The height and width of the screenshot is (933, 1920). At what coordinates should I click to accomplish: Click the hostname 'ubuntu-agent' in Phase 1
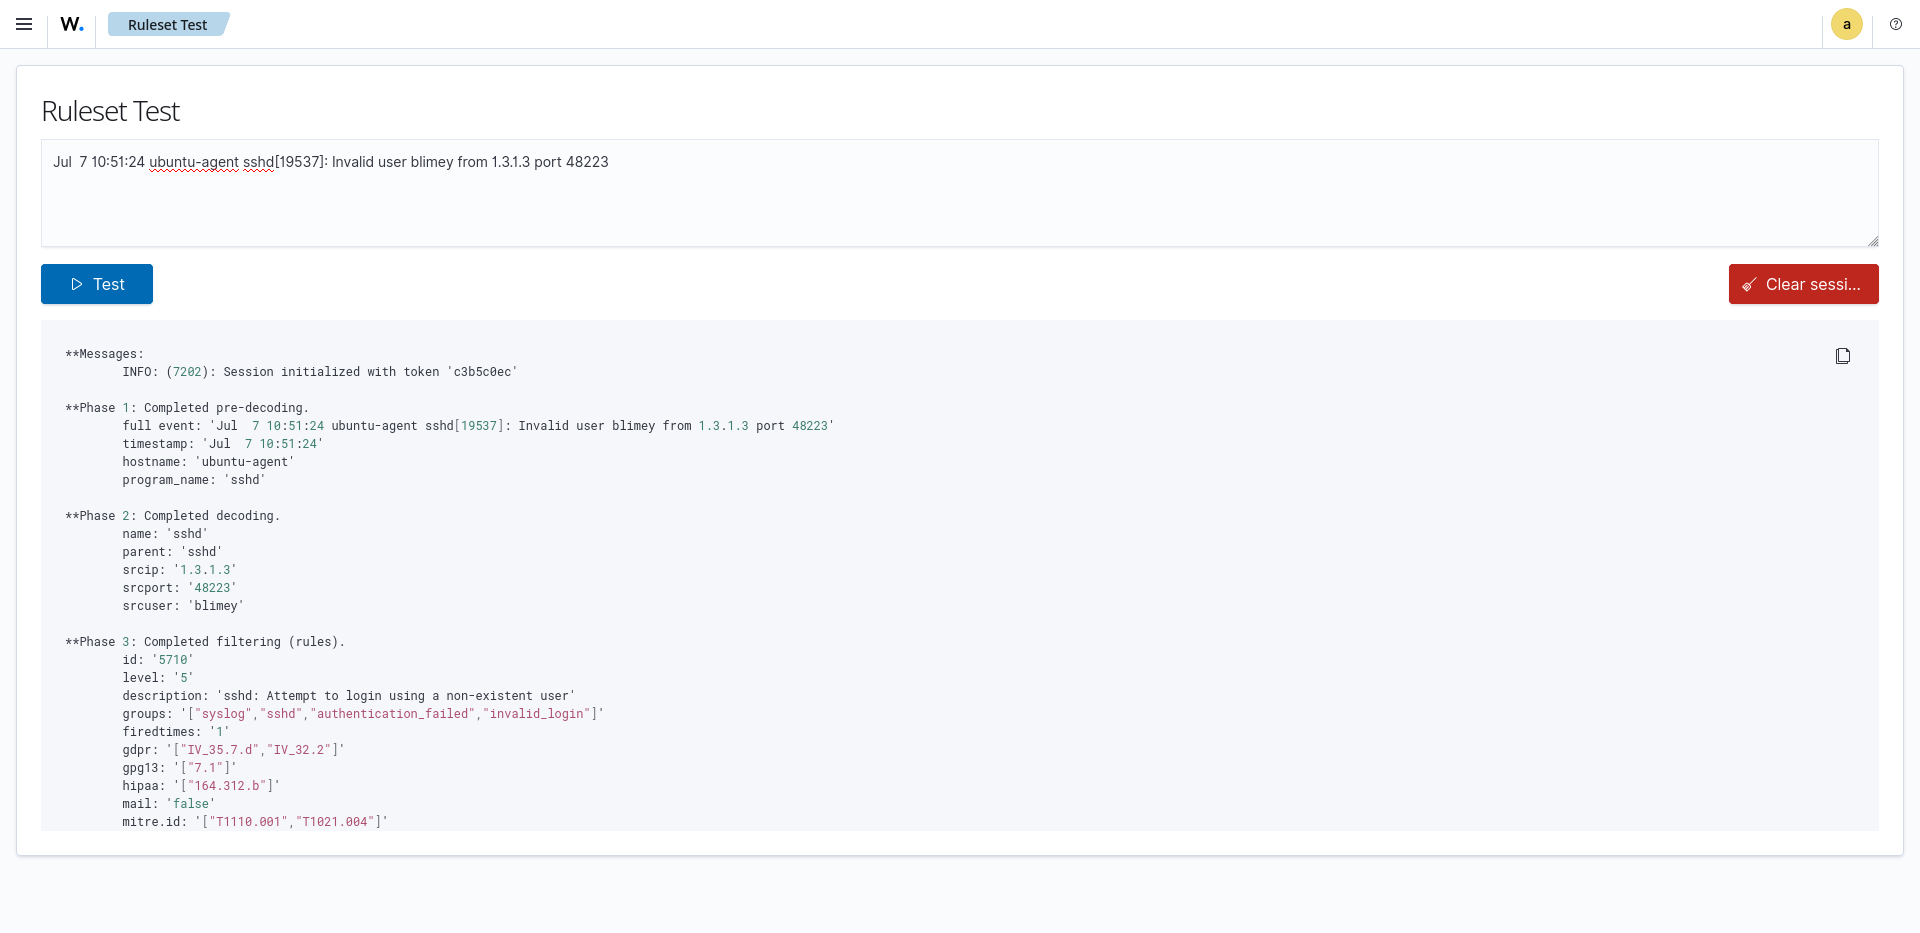tap(244, 462)
